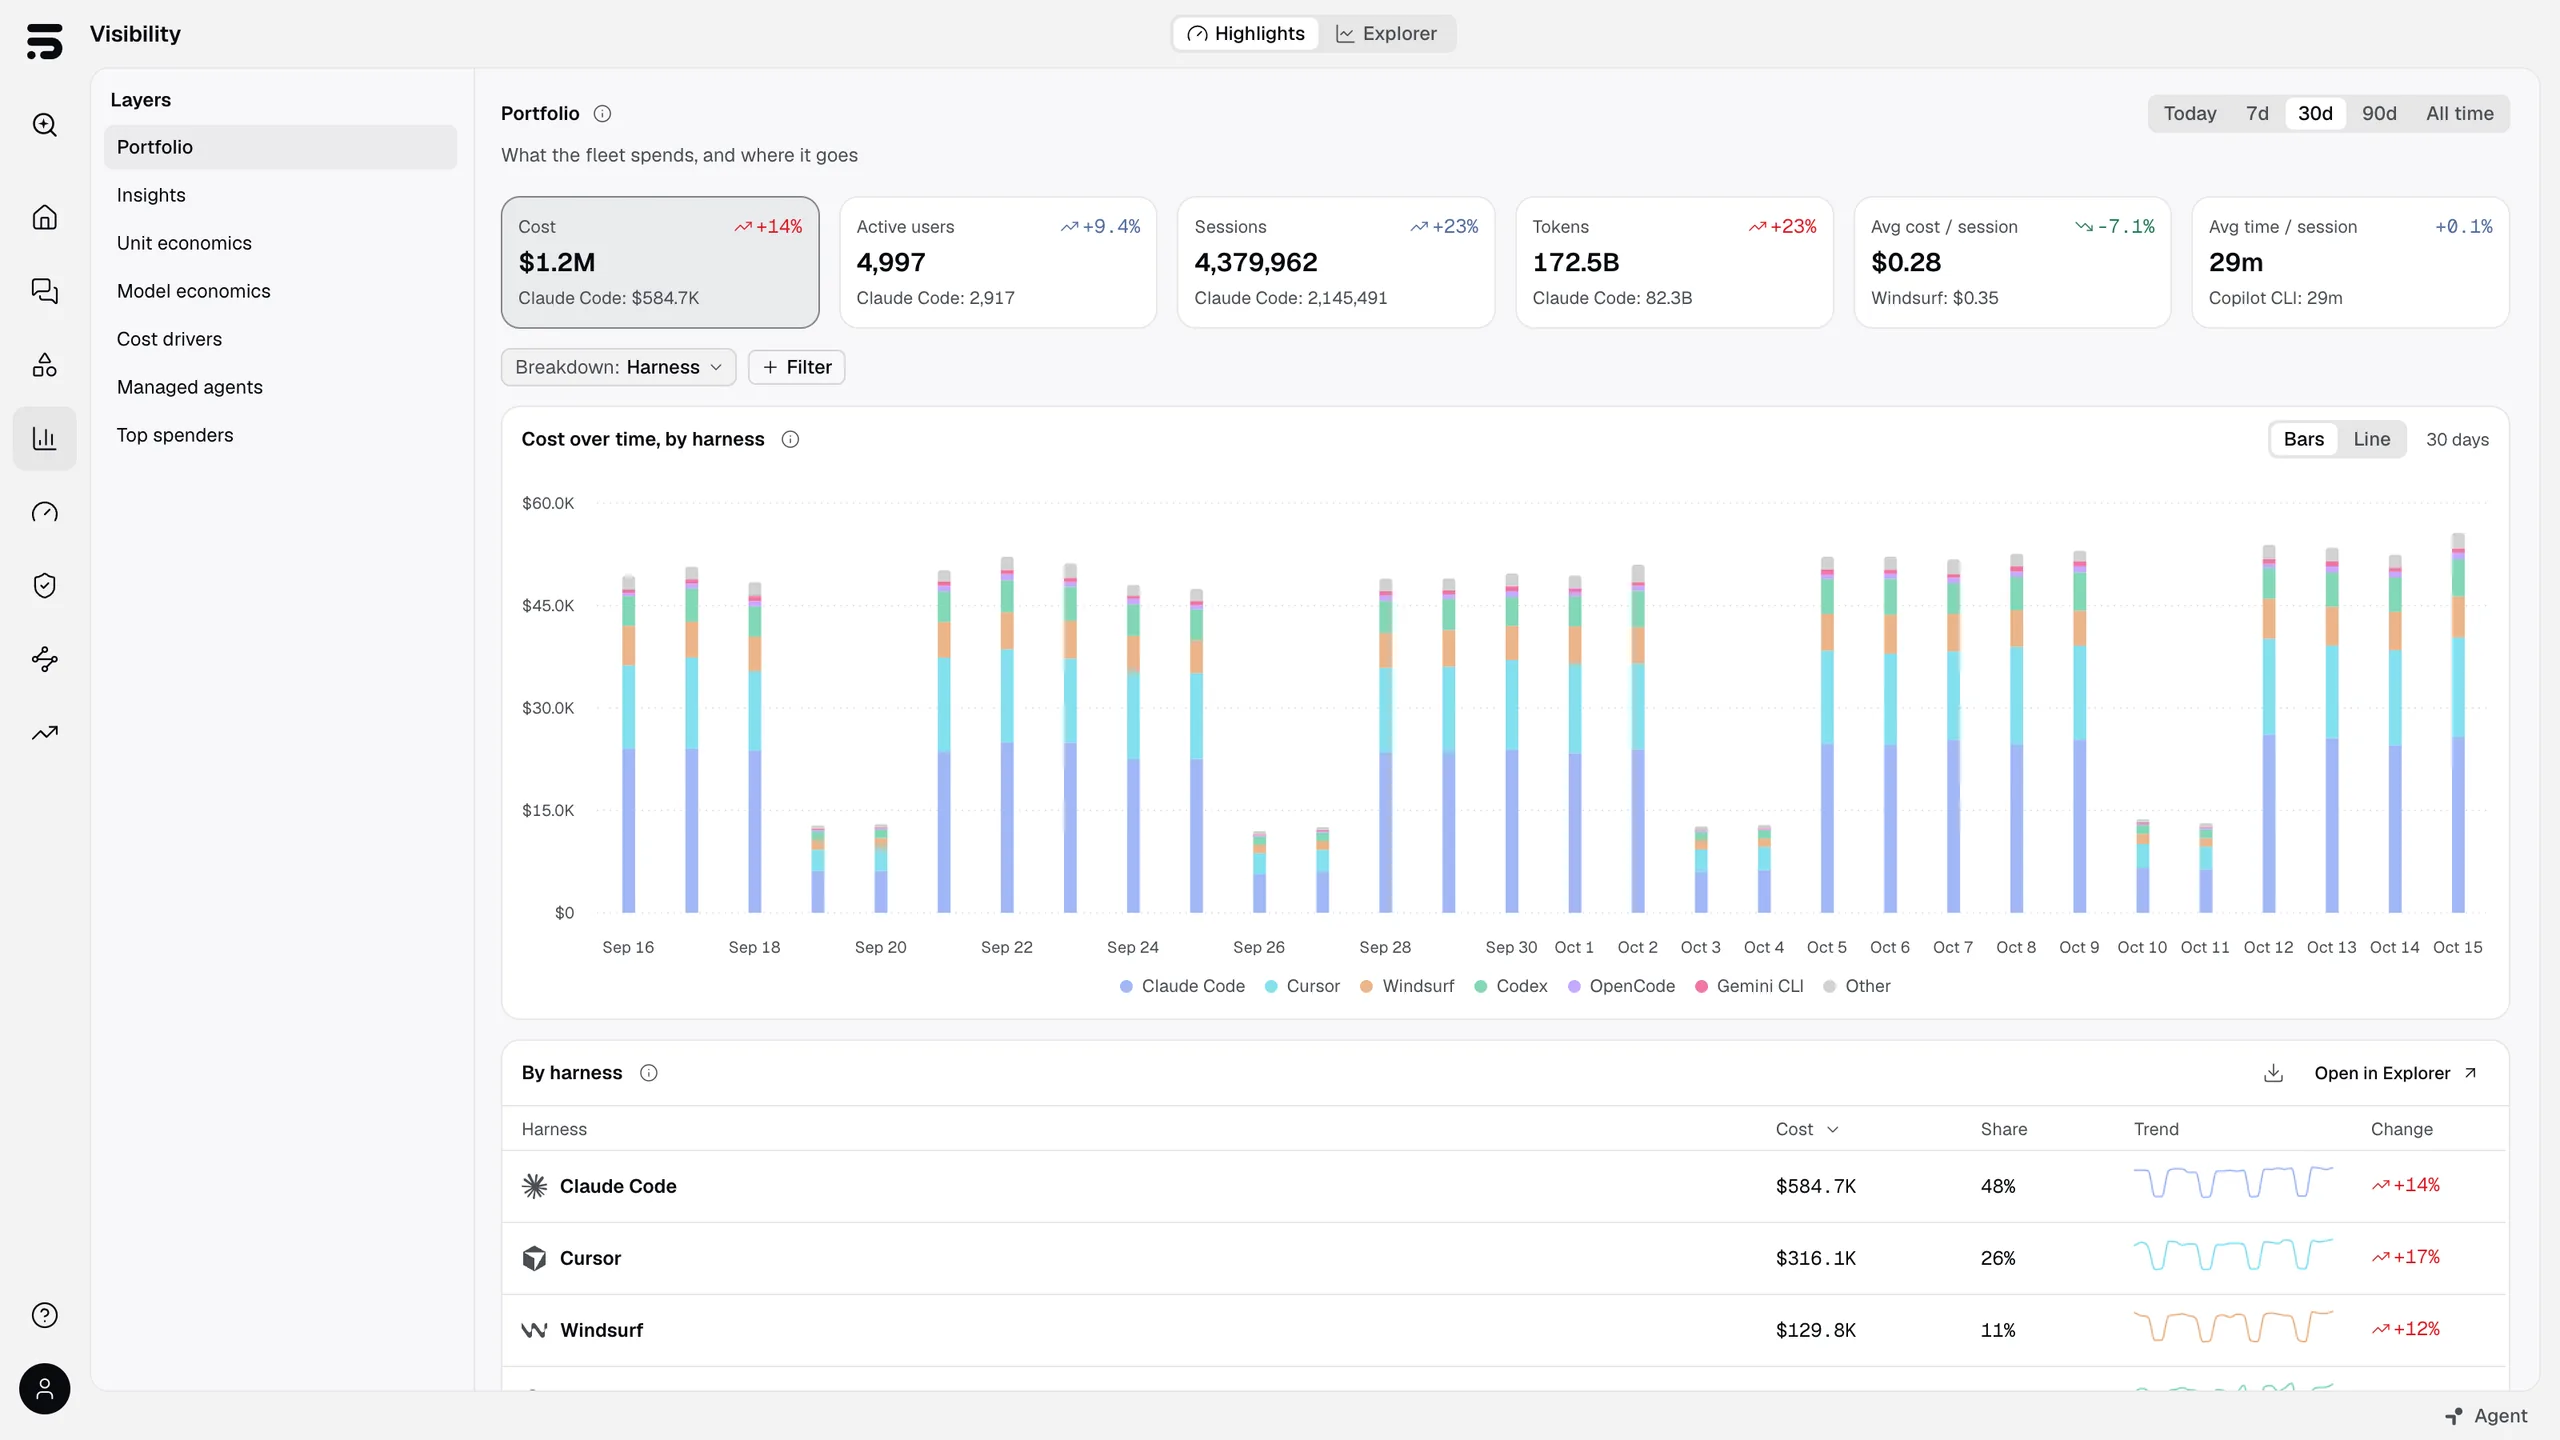The image size is (2560, 1440).
Task: Set time range to 7d
Action: tap(2257, 114)
